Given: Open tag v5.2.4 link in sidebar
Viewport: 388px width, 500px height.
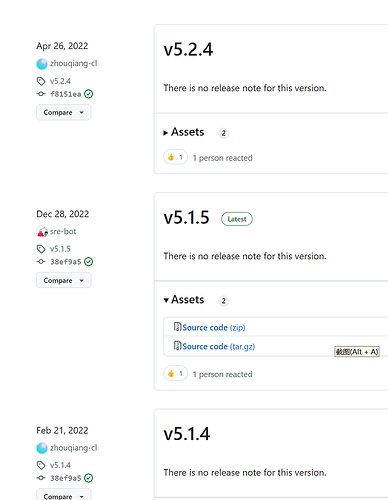Looking at the screenshot, I should click(60, 81).
